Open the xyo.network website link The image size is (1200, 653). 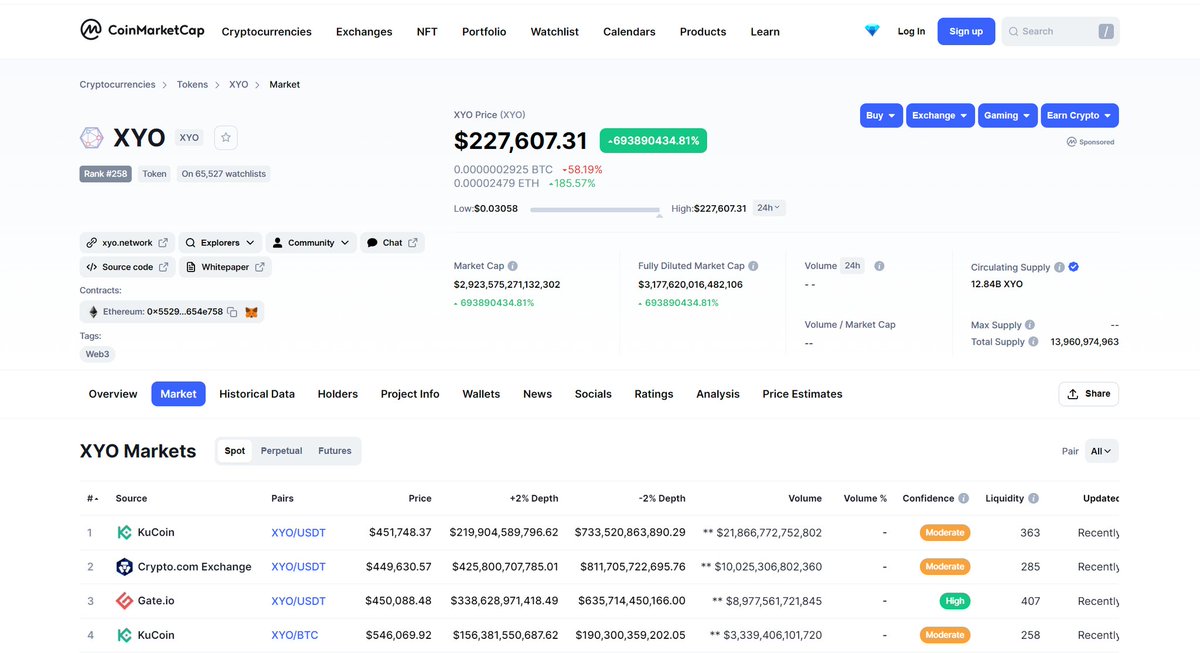tap(127, 242)
